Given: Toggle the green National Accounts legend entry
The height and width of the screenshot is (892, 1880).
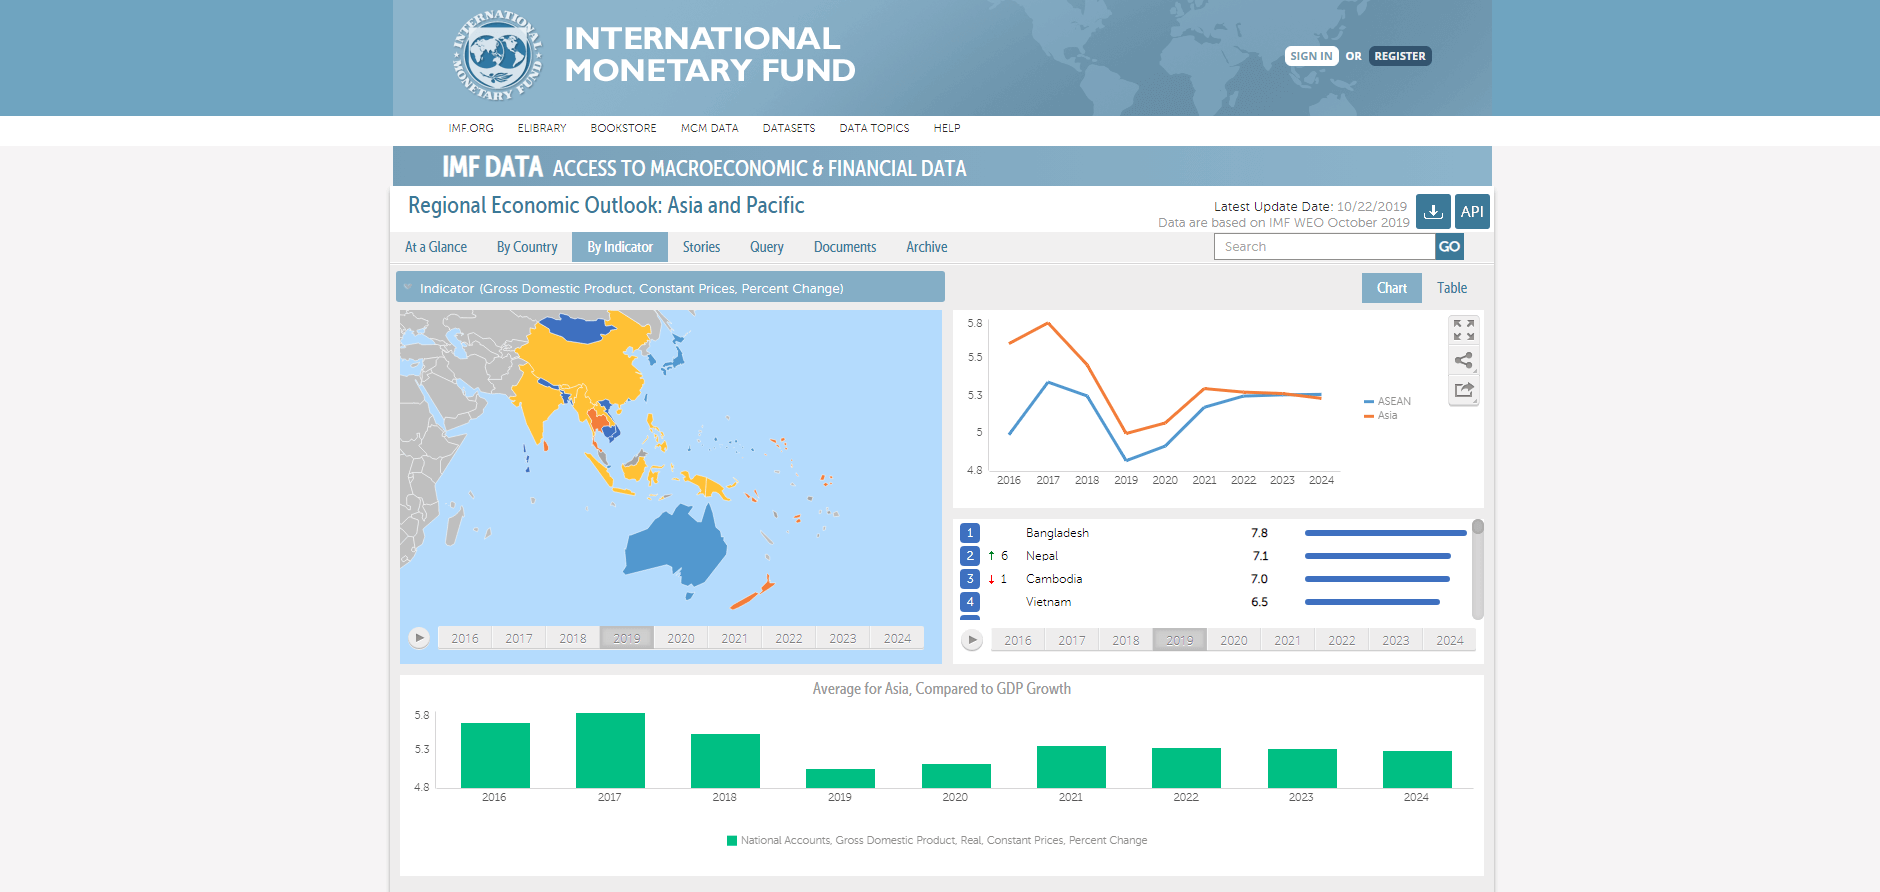Looking at the screenshot, I should pyautogui.click(x=937, y=841).
